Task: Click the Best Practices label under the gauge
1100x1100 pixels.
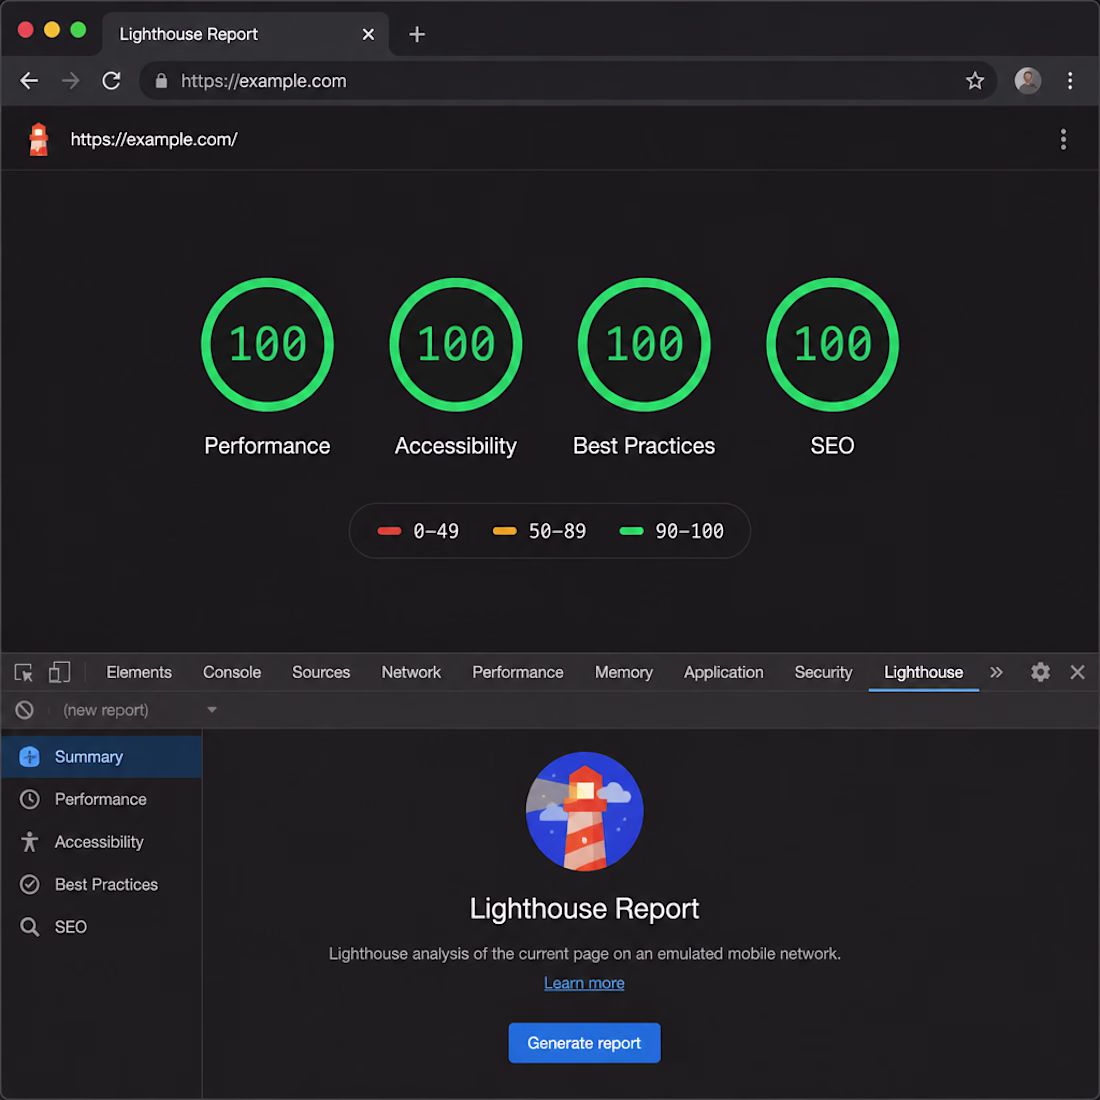Action: (644, 445)
